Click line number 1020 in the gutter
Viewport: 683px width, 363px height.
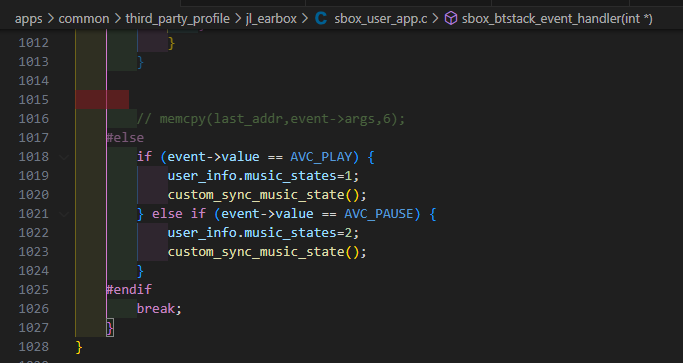34,195
